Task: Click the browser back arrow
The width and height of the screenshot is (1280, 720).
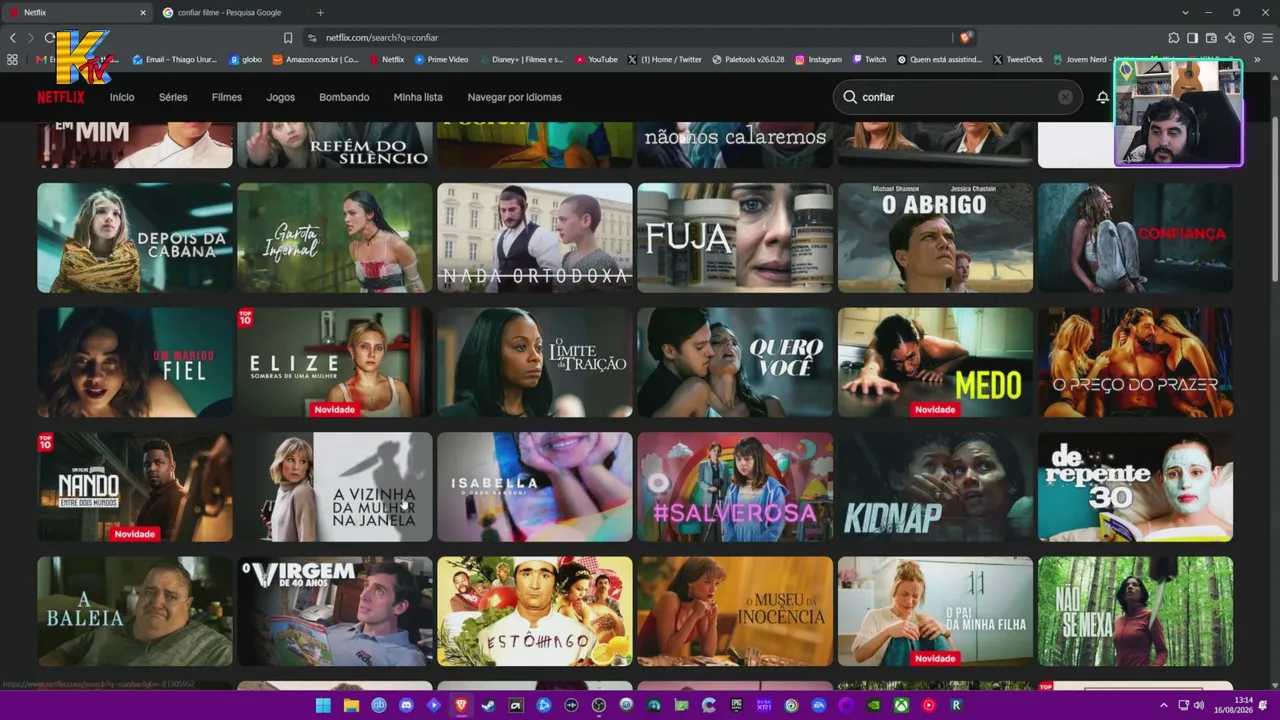Action: 13,38
